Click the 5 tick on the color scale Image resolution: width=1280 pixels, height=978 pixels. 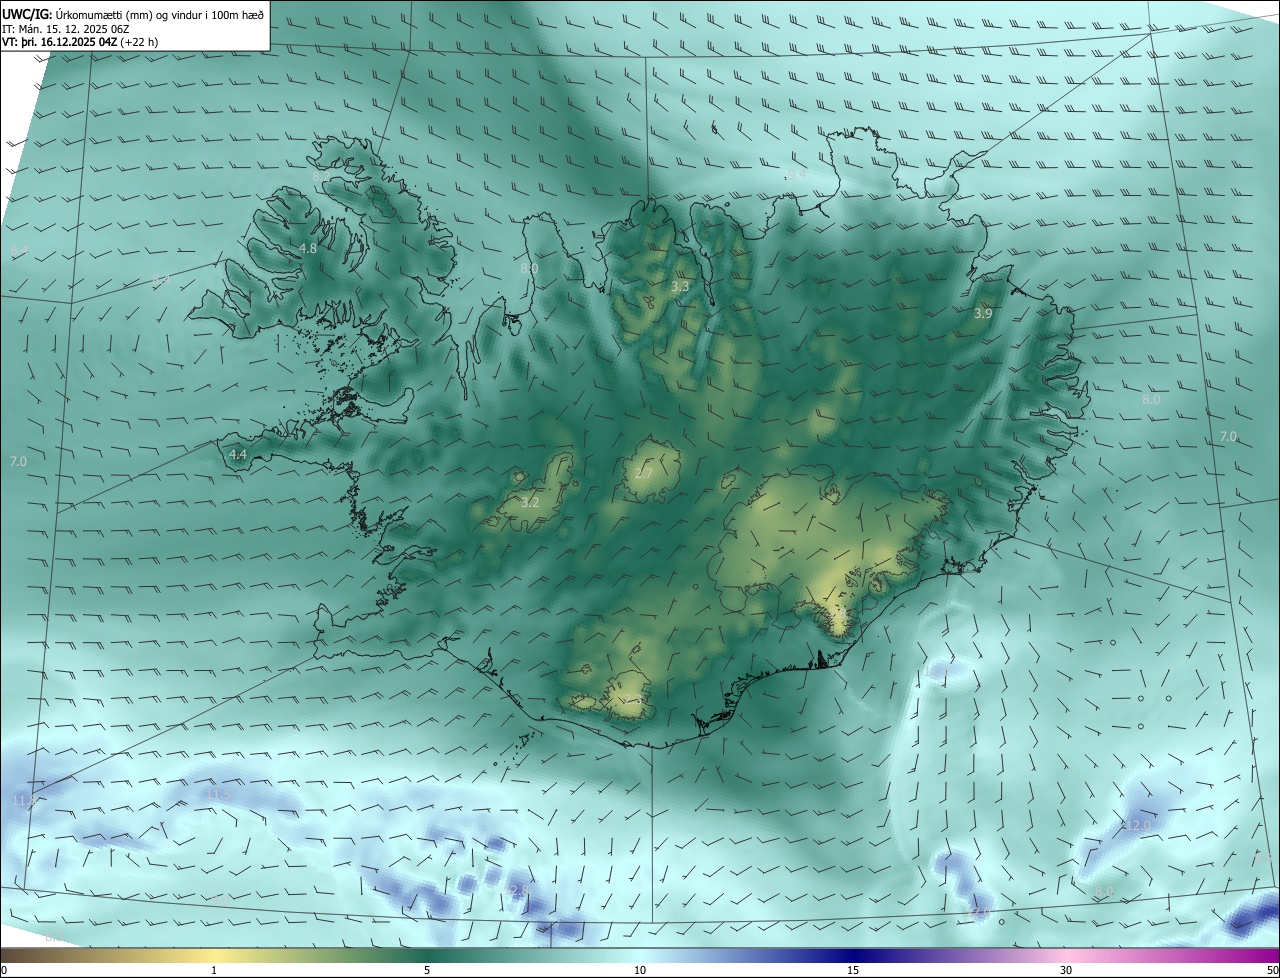tap(427, 970)
